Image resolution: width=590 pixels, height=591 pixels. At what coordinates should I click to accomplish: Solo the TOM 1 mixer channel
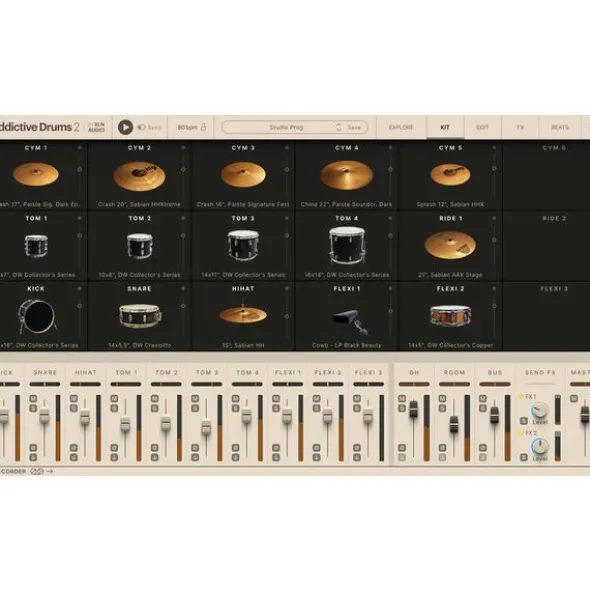(x=114, y=408)
